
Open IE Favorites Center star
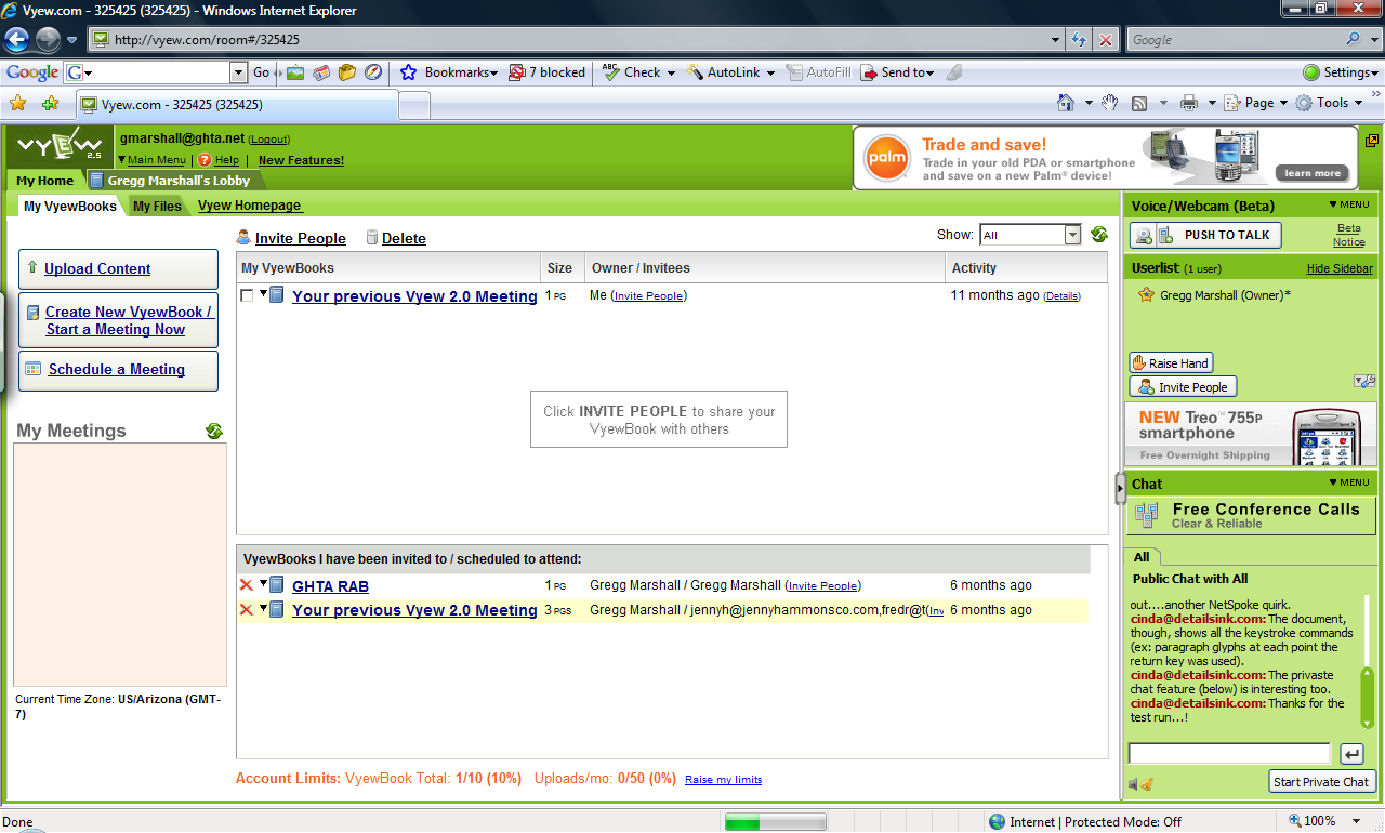pyautogui.click(x=17, y=103)
